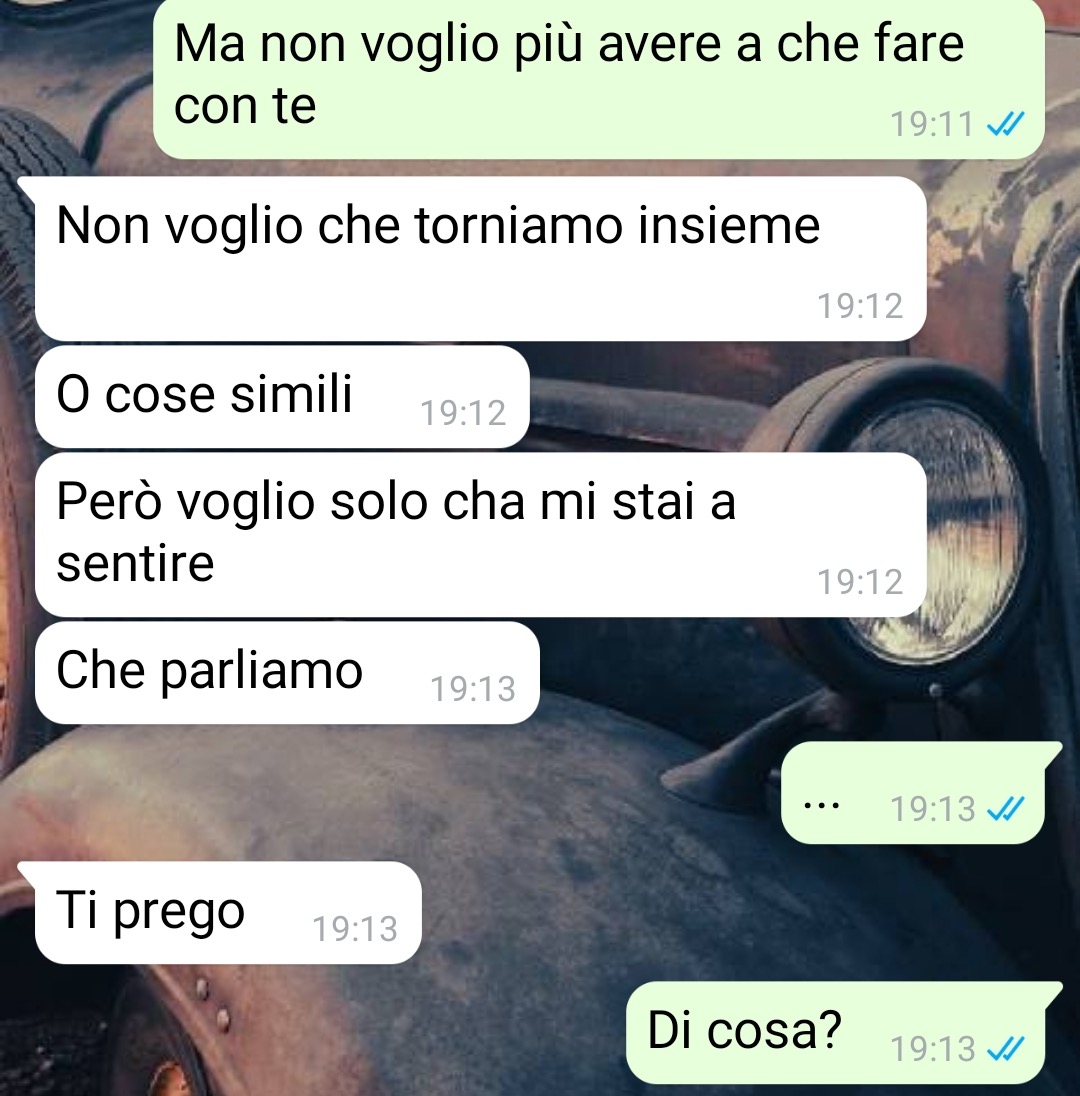Click read-receipt double check on 19:11 message
1080x1096 pixels.
(x=1005, y=124)
